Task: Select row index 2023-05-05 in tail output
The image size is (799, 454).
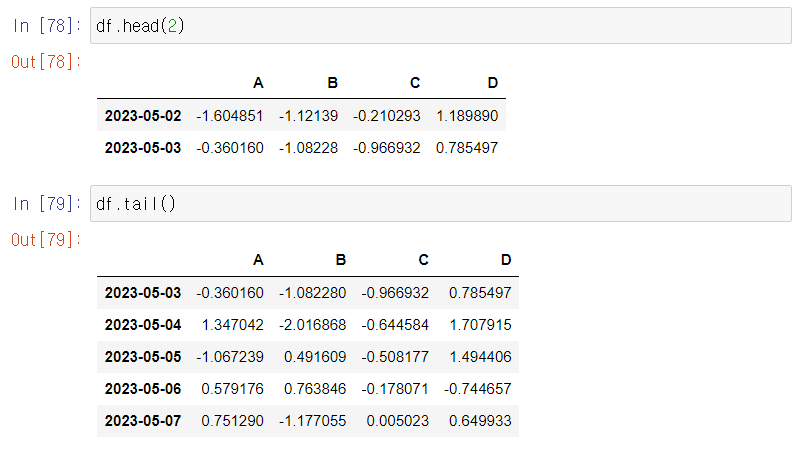Action: click(x=143, y=357)
